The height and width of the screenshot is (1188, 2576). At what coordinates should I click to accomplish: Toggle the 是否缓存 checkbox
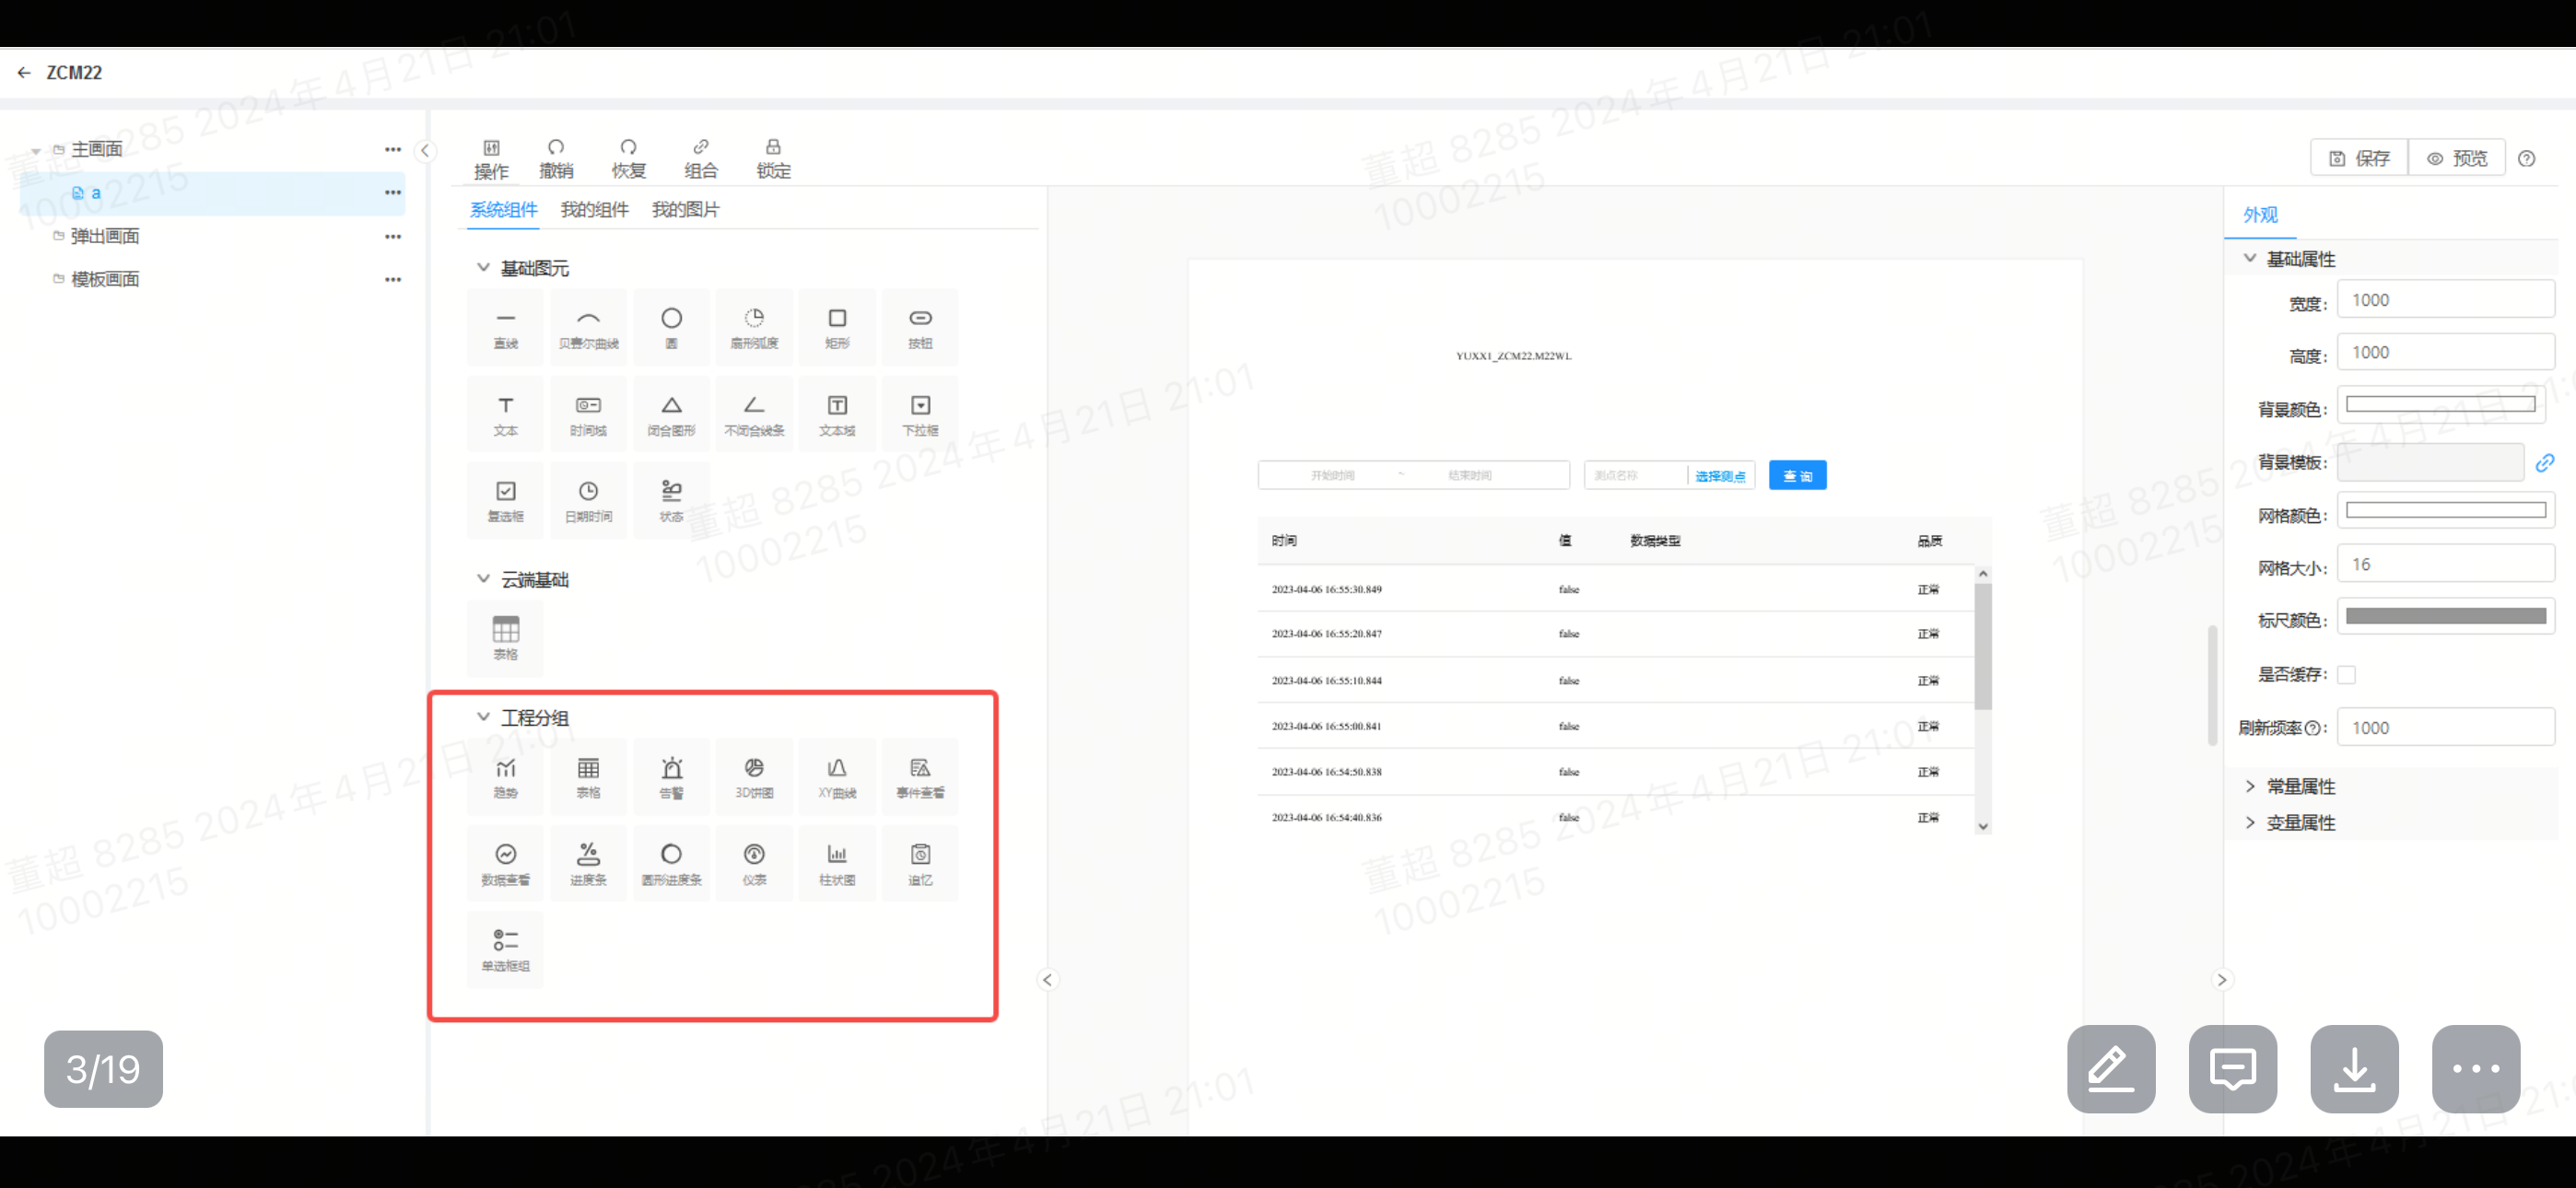pos(2347,675)
